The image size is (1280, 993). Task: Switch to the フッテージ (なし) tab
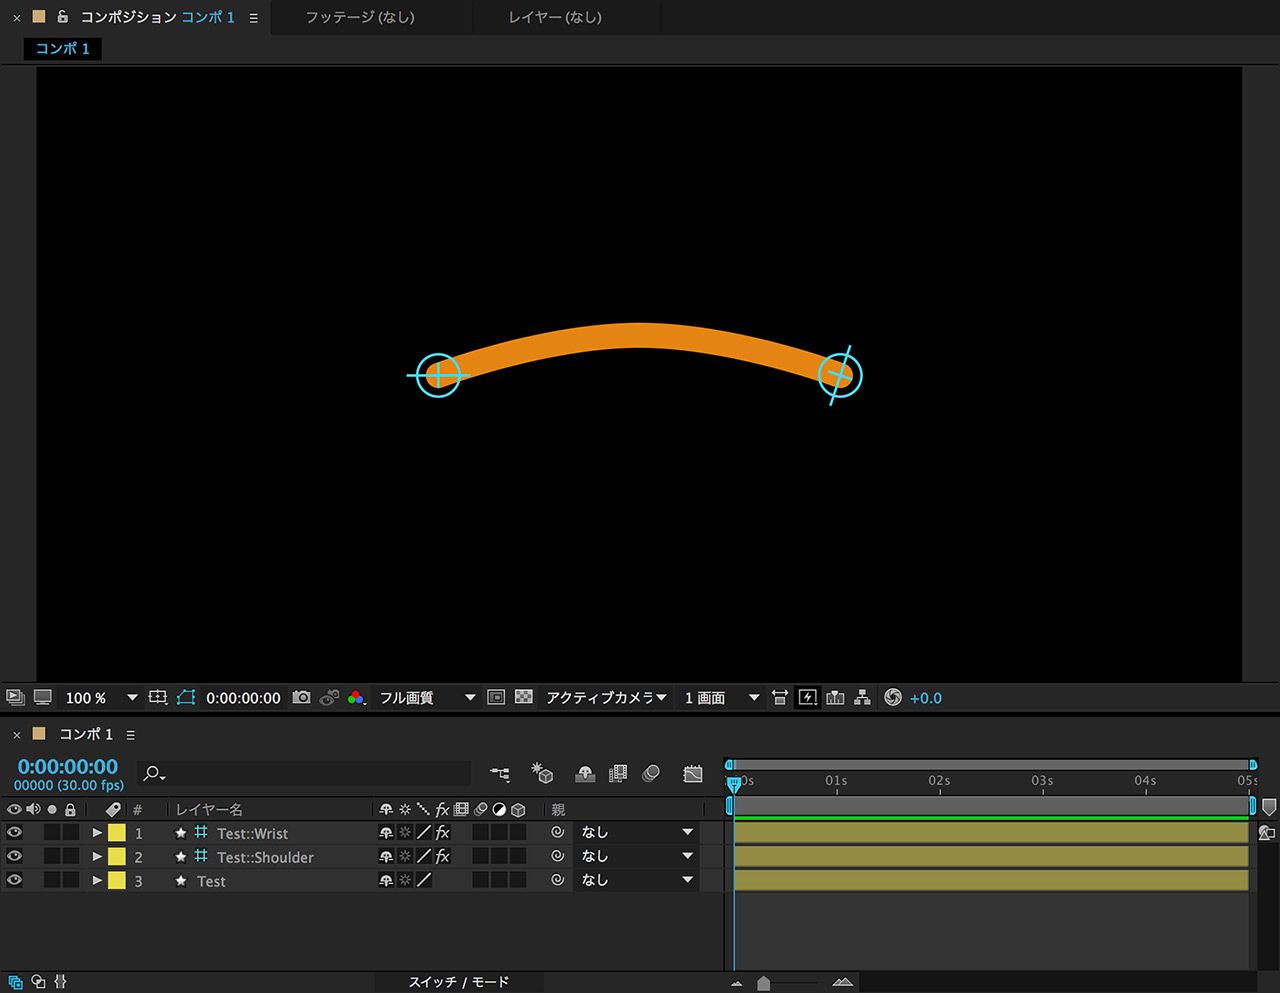pyautogui.click(x=360, y=17)
